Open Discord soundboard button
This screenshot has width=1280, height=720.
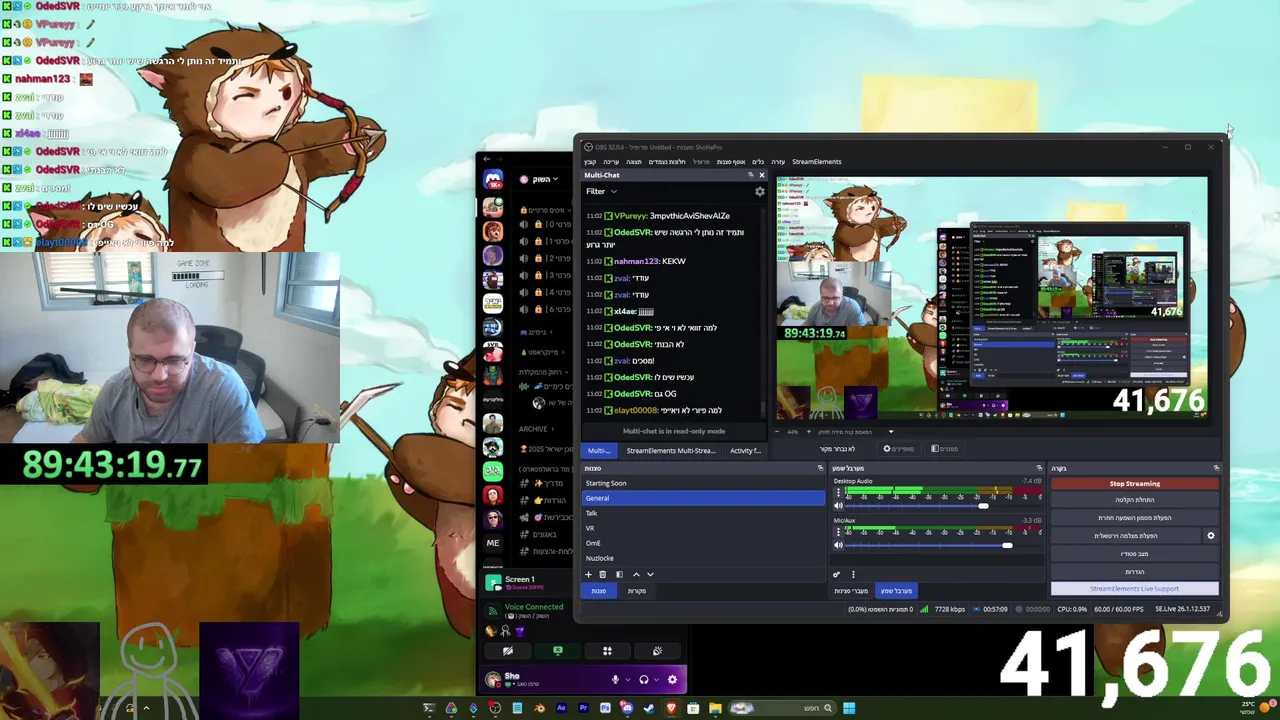(657, 651)
